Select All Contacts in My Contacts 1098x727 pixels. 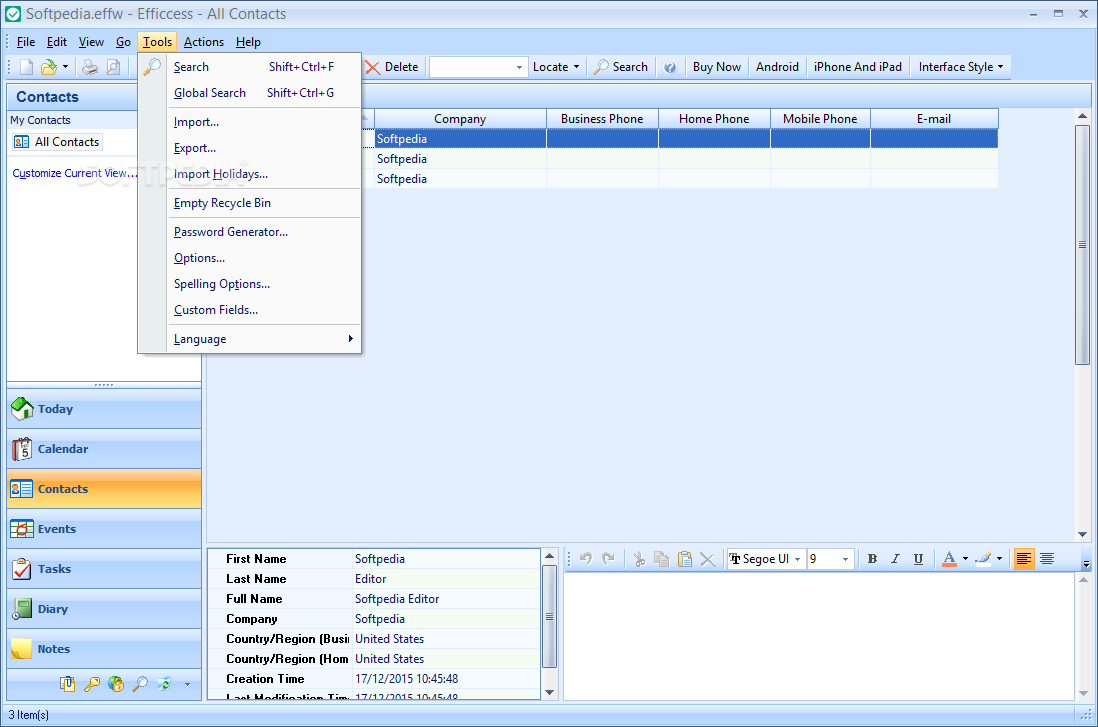pyautogui.click(x=57, y=142)
